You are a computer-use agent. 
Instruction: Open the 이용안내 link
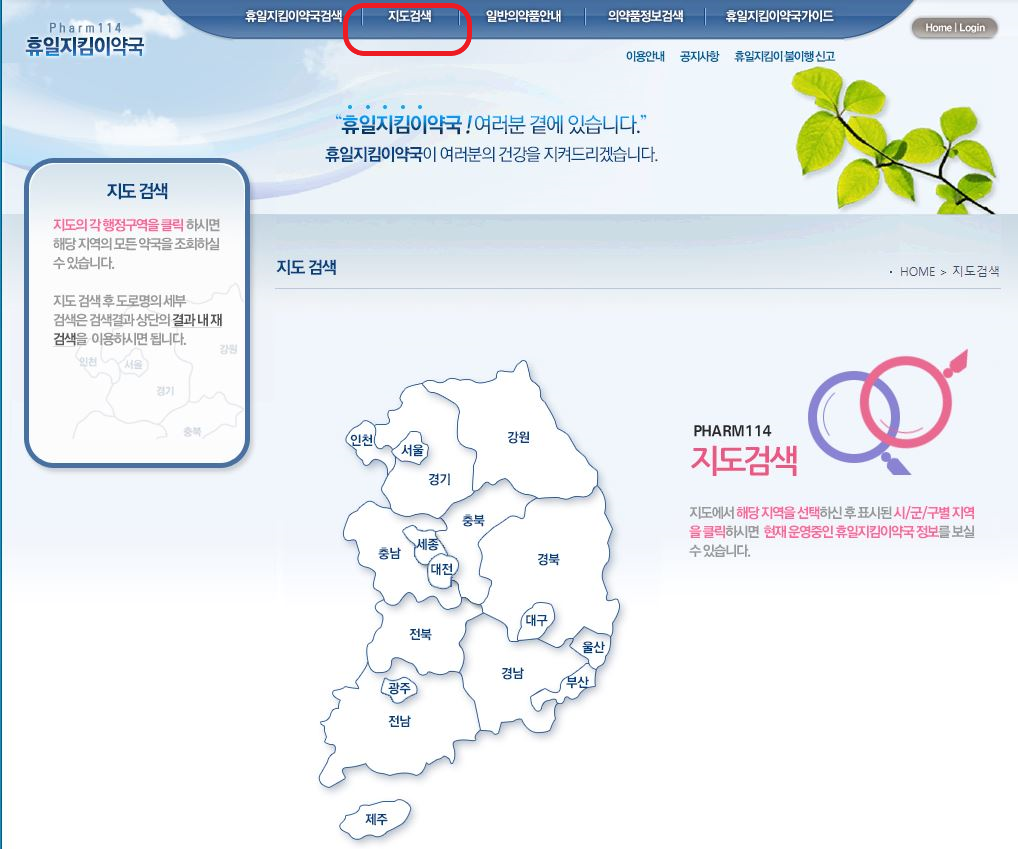645,57
